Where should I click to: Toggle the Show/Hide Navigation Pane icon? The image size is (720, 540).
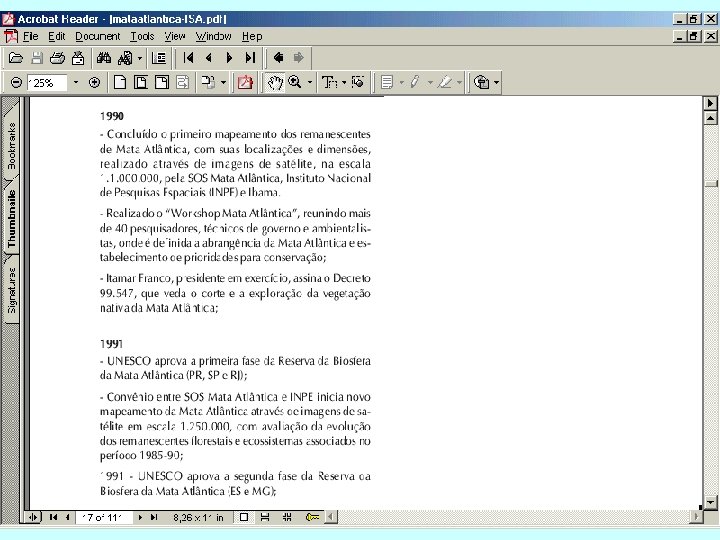(159, 58)
